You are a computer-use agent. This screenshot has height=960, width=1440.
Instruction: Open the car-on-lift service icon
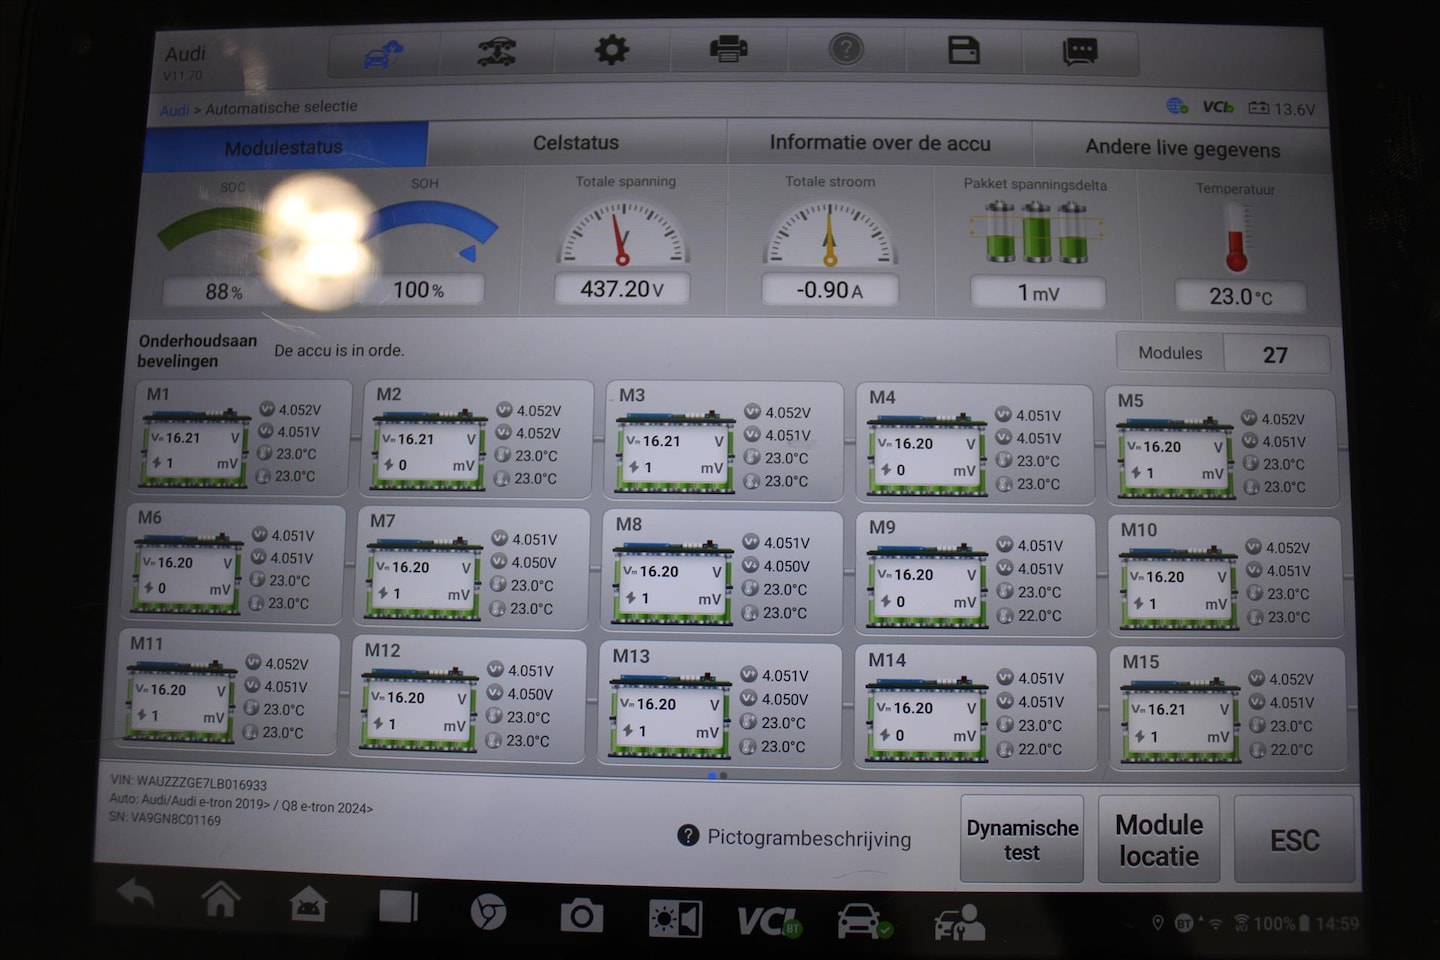[x=497, y=51]
